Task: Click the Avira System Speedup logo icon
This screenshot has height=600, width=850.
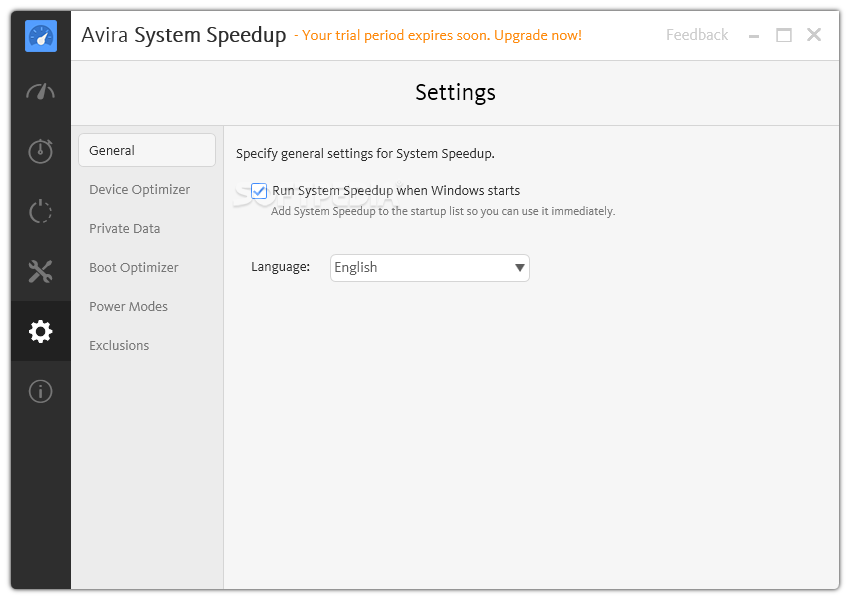Action: coord(41,36)
